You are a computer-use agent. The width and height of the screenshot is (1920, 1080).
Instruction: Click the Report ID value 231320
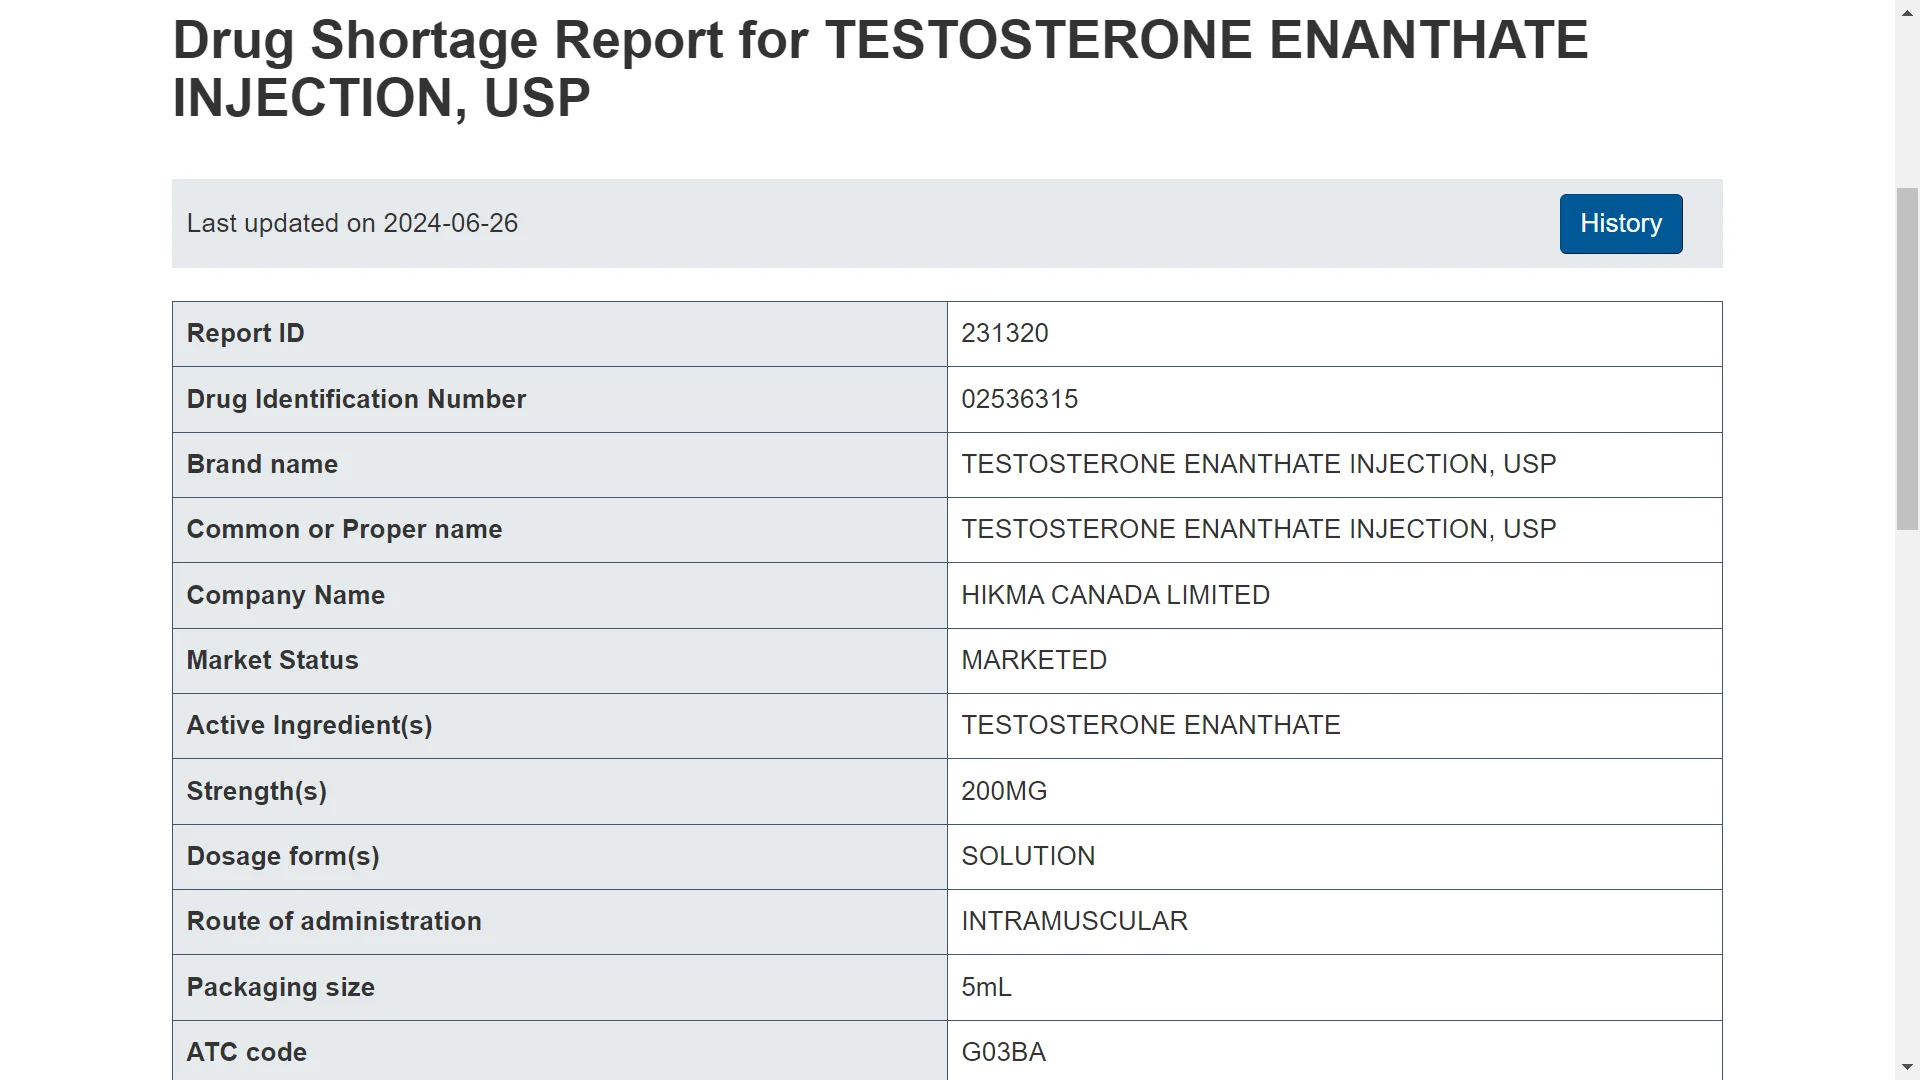coord(1004,334)
